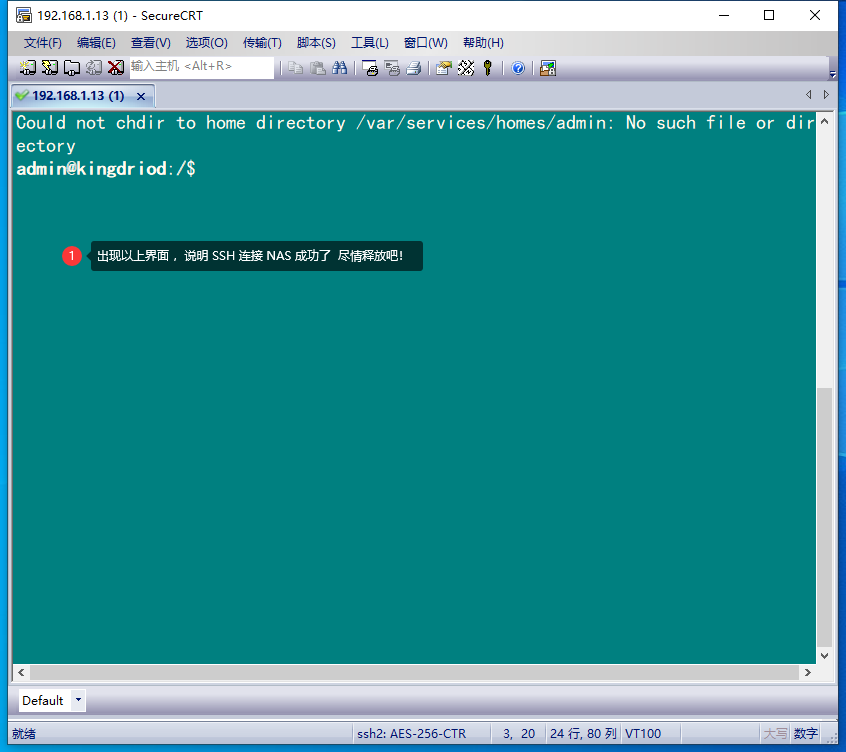Image resolution: width=846 pixels, height=752 pixels.
Task: Open the 工具(L) menu
Action: point(370,43)
